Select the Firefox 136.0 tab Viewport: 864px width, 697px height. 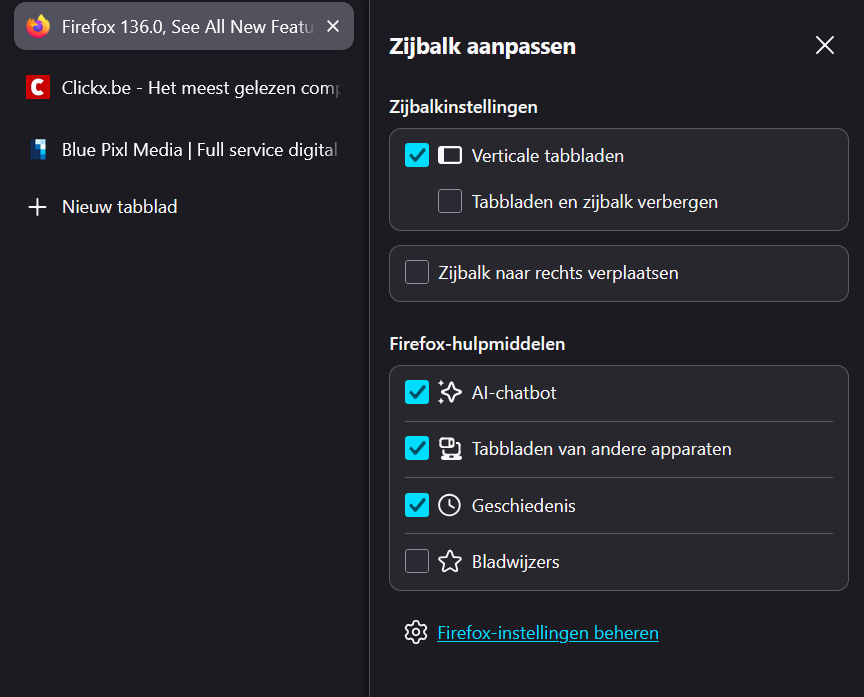[170, 26]
